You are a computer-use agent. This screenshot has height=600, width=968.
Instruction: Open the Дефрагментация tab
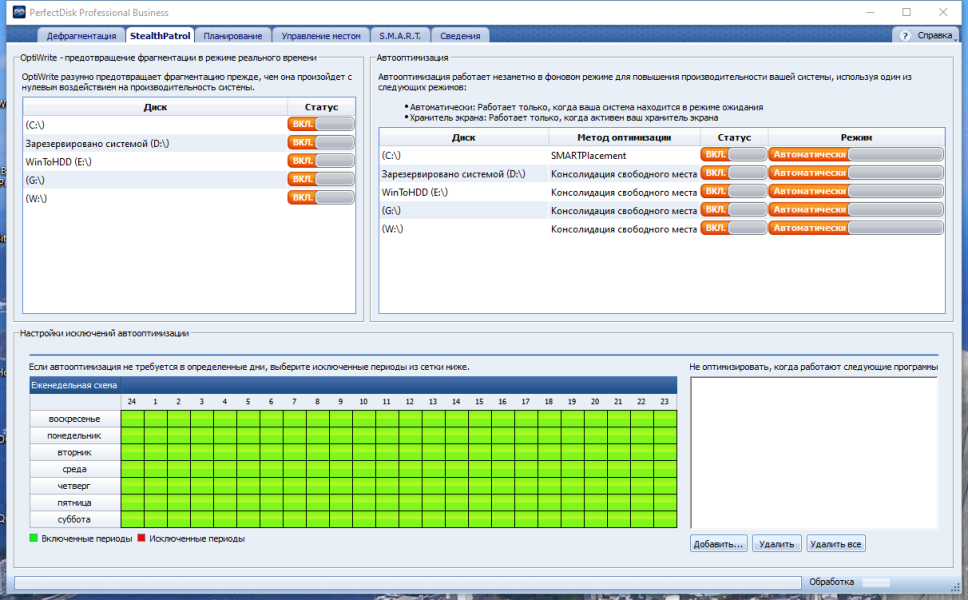tap(81, 36)
